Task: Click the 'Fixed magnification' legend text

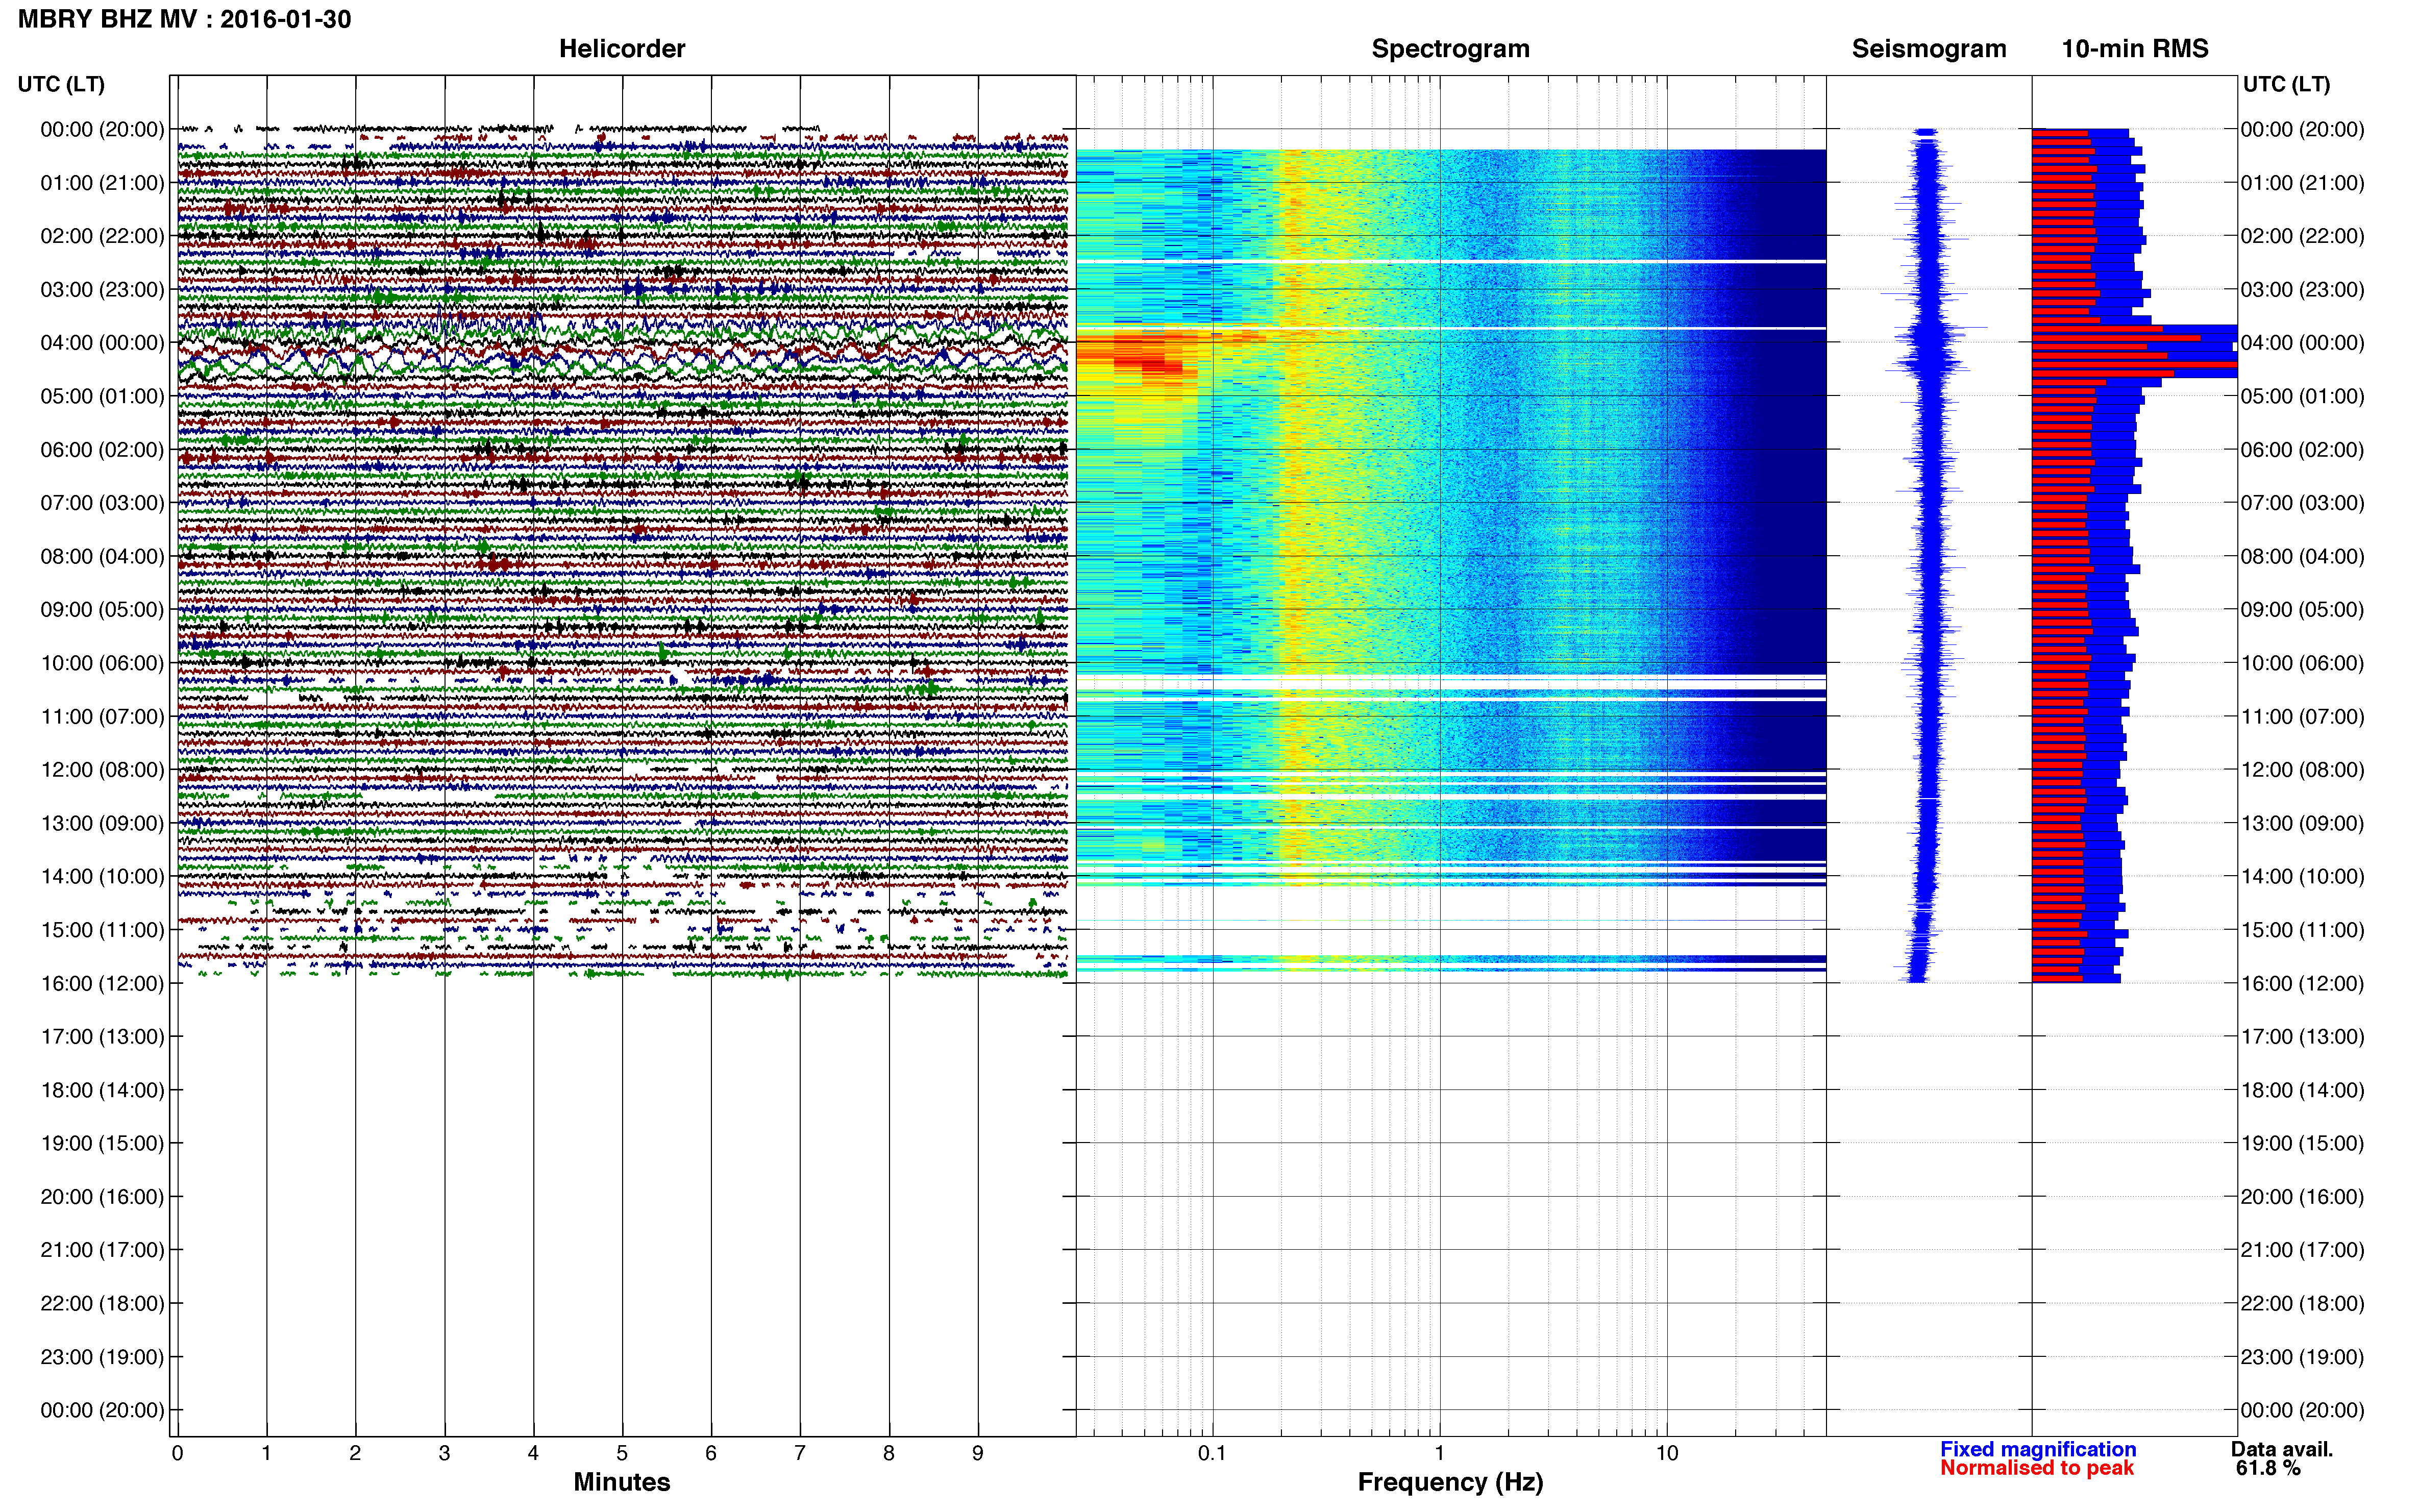Action: coord(2038,1449)
